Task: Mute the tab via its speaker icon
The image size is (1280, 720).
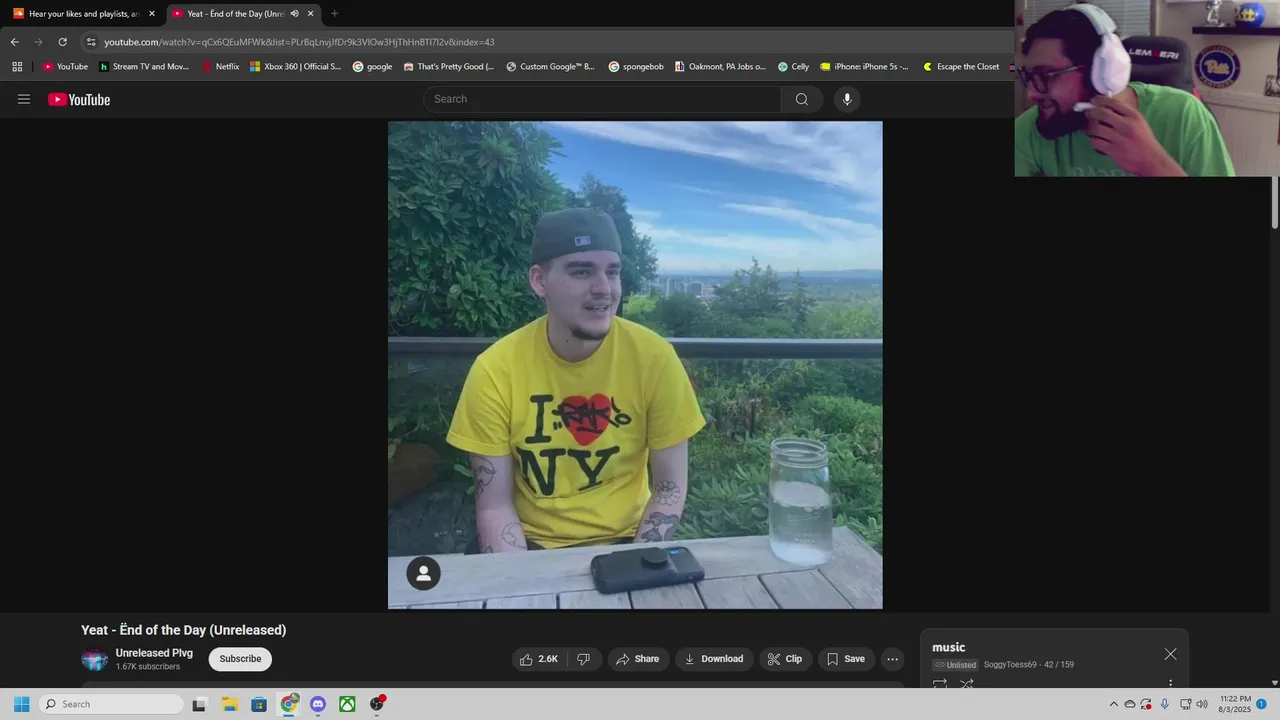Action: click(294, 14)
